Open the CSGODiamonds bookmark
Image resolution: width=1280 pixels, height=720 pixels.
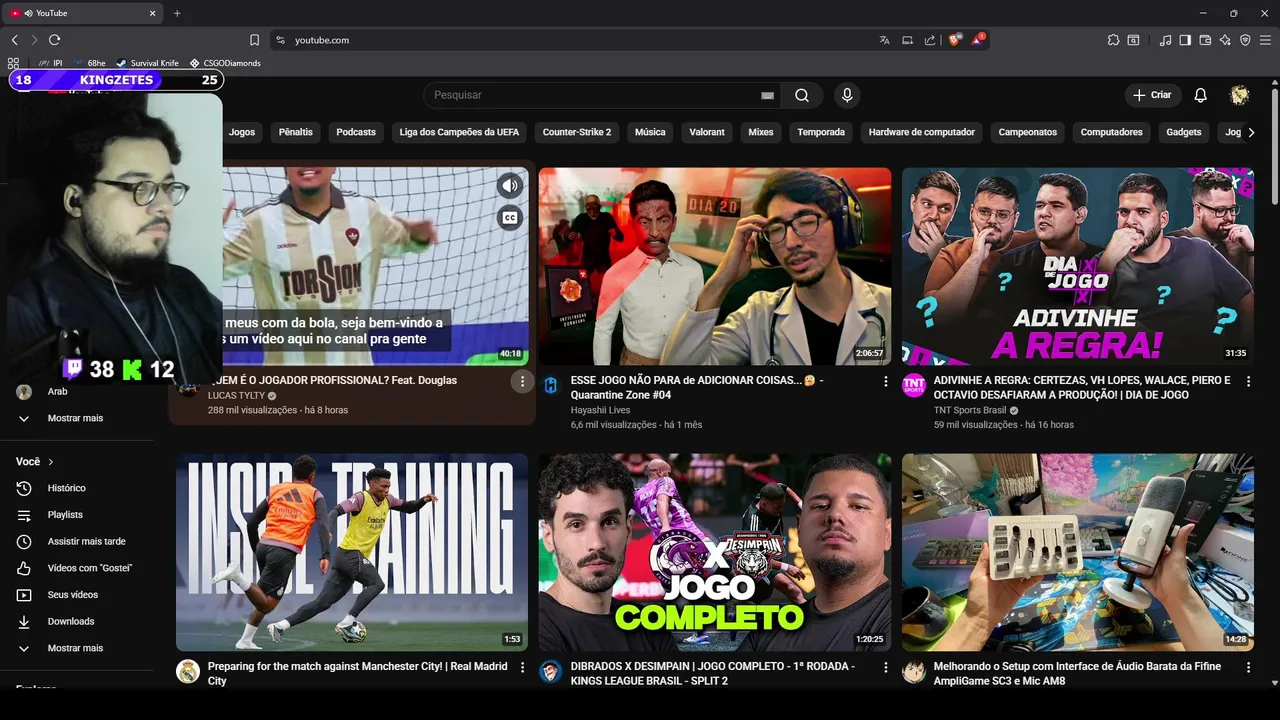tap(225, 63)
